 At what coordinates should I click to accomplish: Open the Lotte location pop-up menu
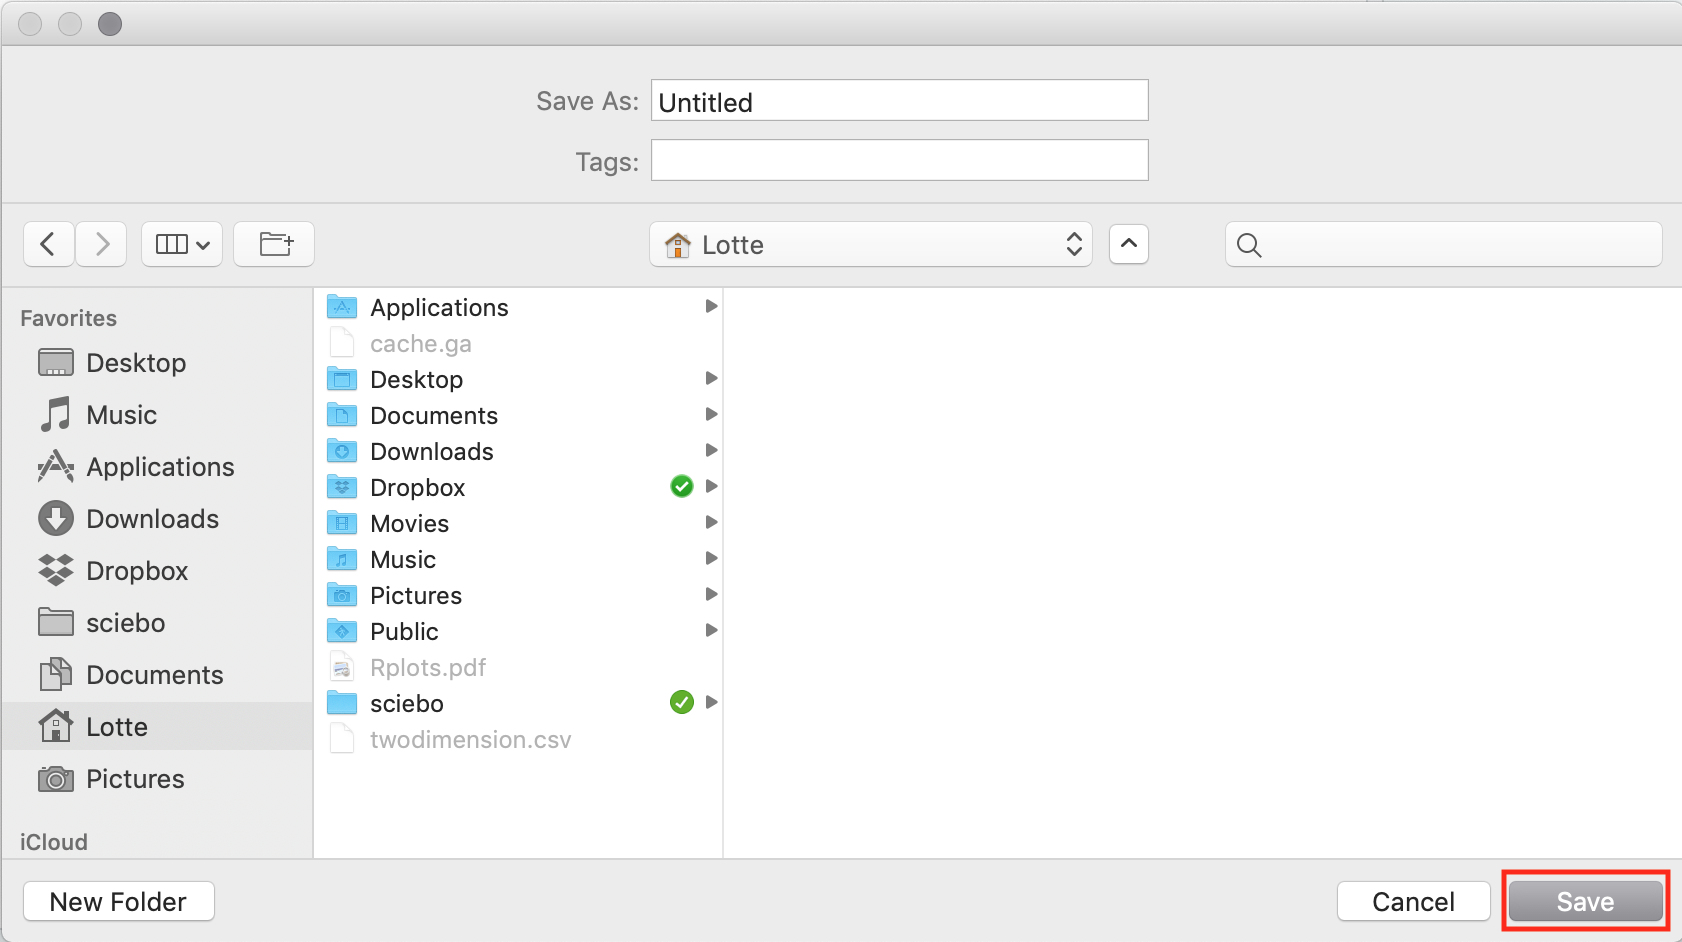870,245
